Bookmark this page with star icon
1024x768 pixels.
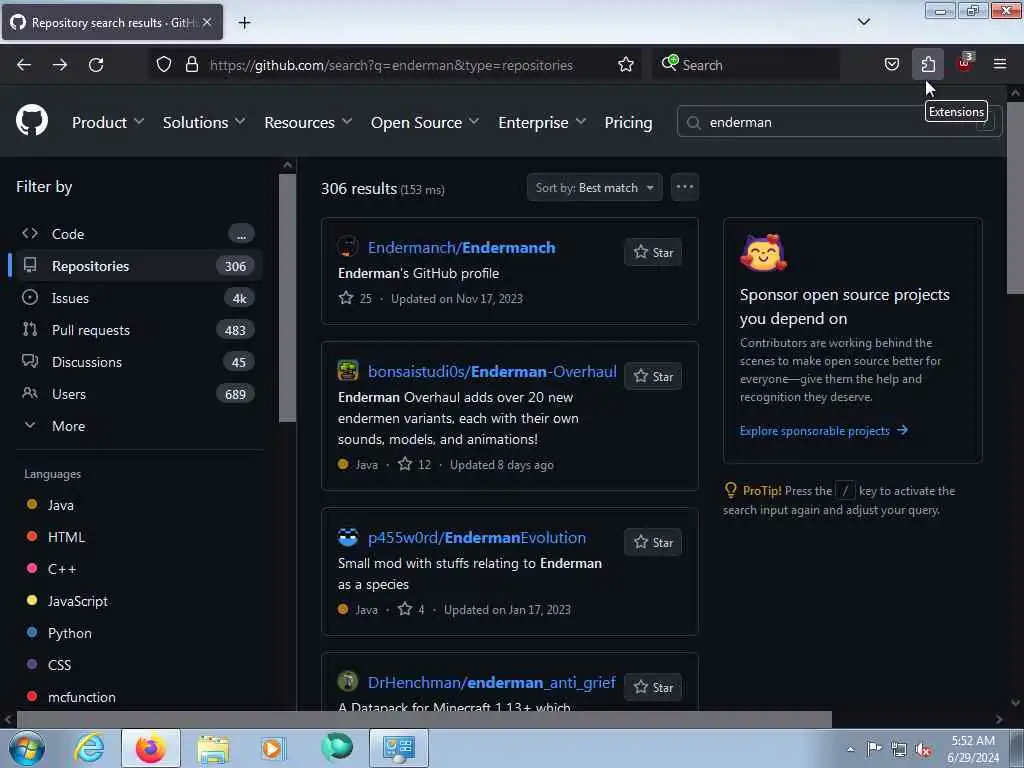[626, 64]
